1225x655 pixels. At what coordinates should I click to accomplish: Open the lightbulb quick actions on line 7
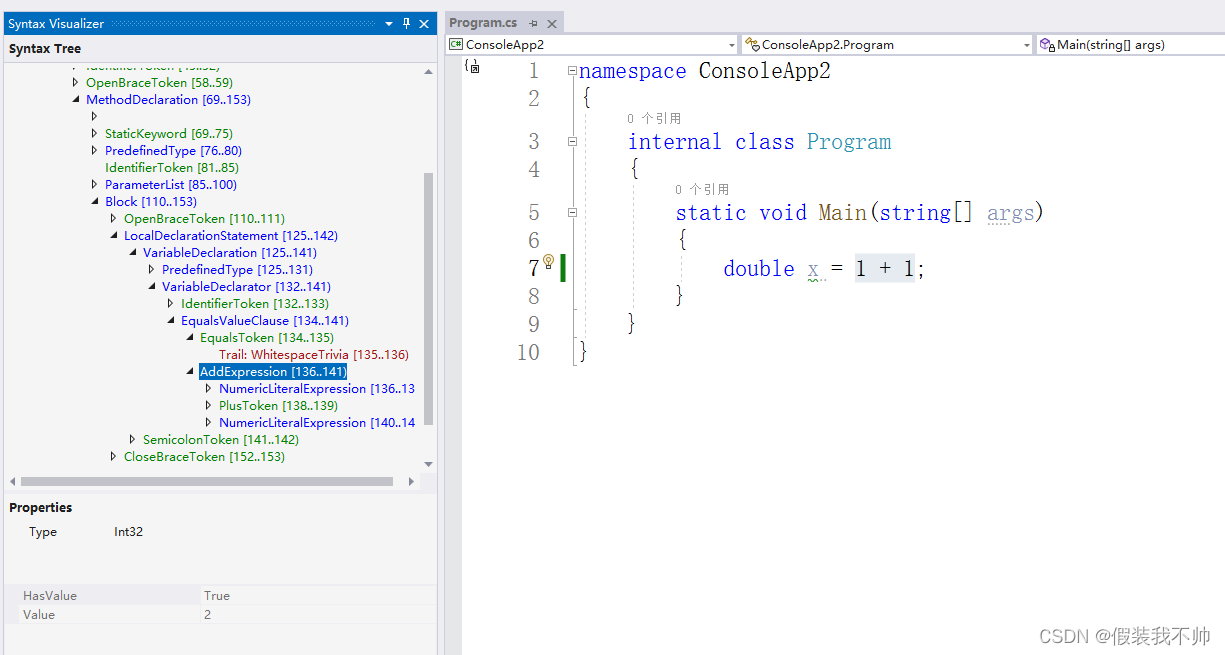pos(548,259)
